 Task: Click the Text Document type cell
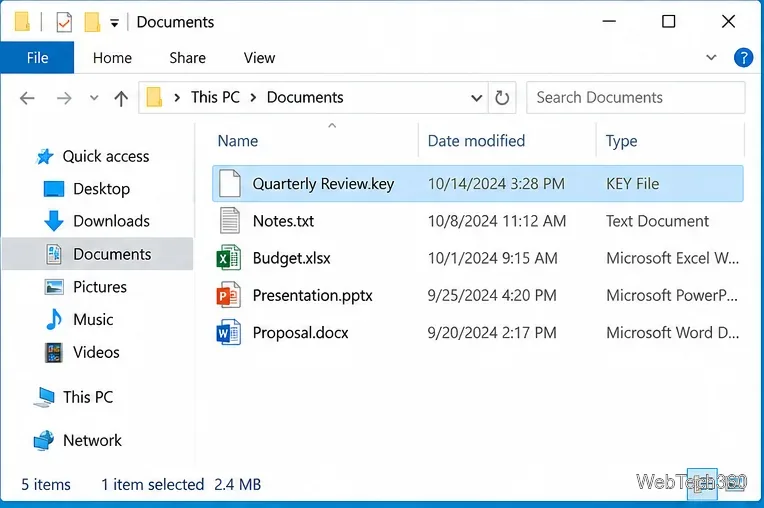click(x=657, y=221)
